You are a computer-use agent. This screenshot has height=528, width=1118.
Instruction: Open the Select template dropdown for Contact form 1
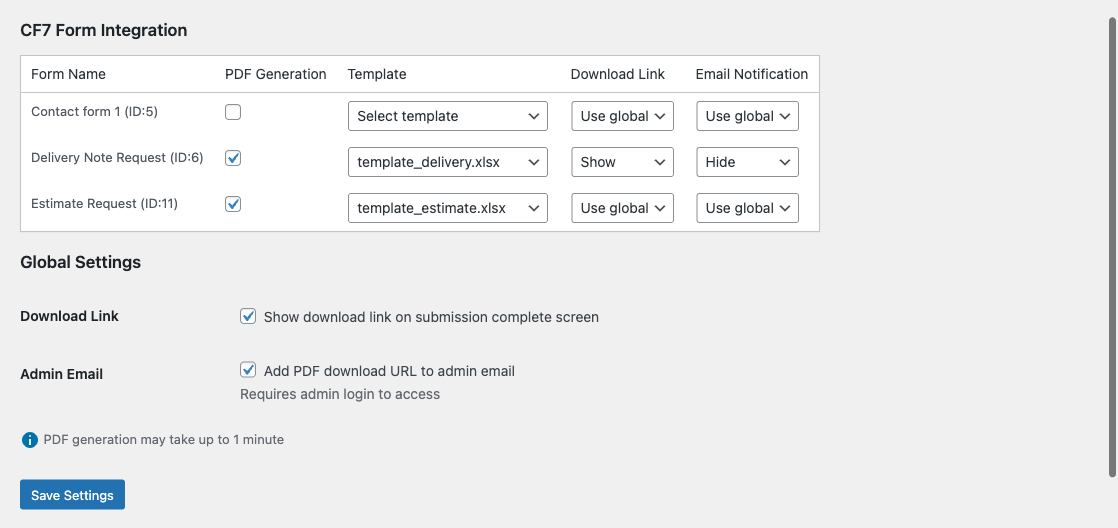447,116
